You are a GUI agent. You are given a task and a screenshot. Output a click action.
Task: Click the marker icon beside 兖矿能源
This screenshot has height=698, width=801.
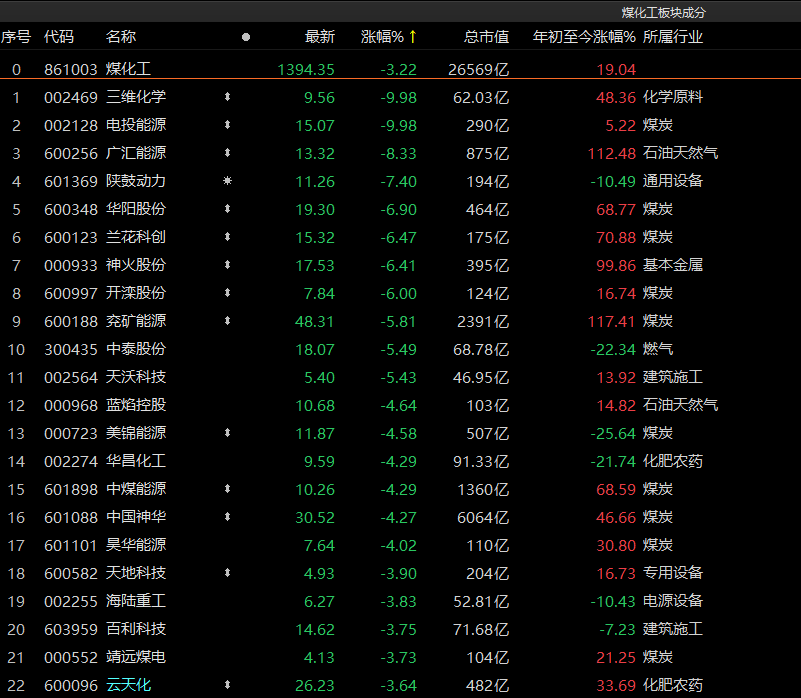pos(227,321)
